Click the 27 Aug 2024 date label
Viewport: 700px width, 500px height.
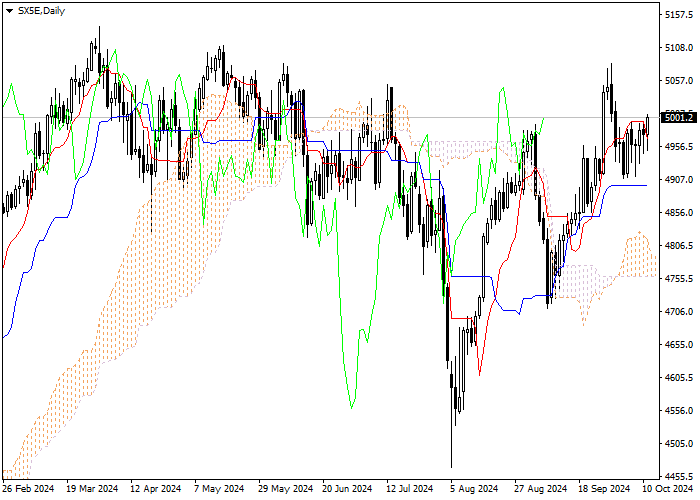click(x=540, y=489)
